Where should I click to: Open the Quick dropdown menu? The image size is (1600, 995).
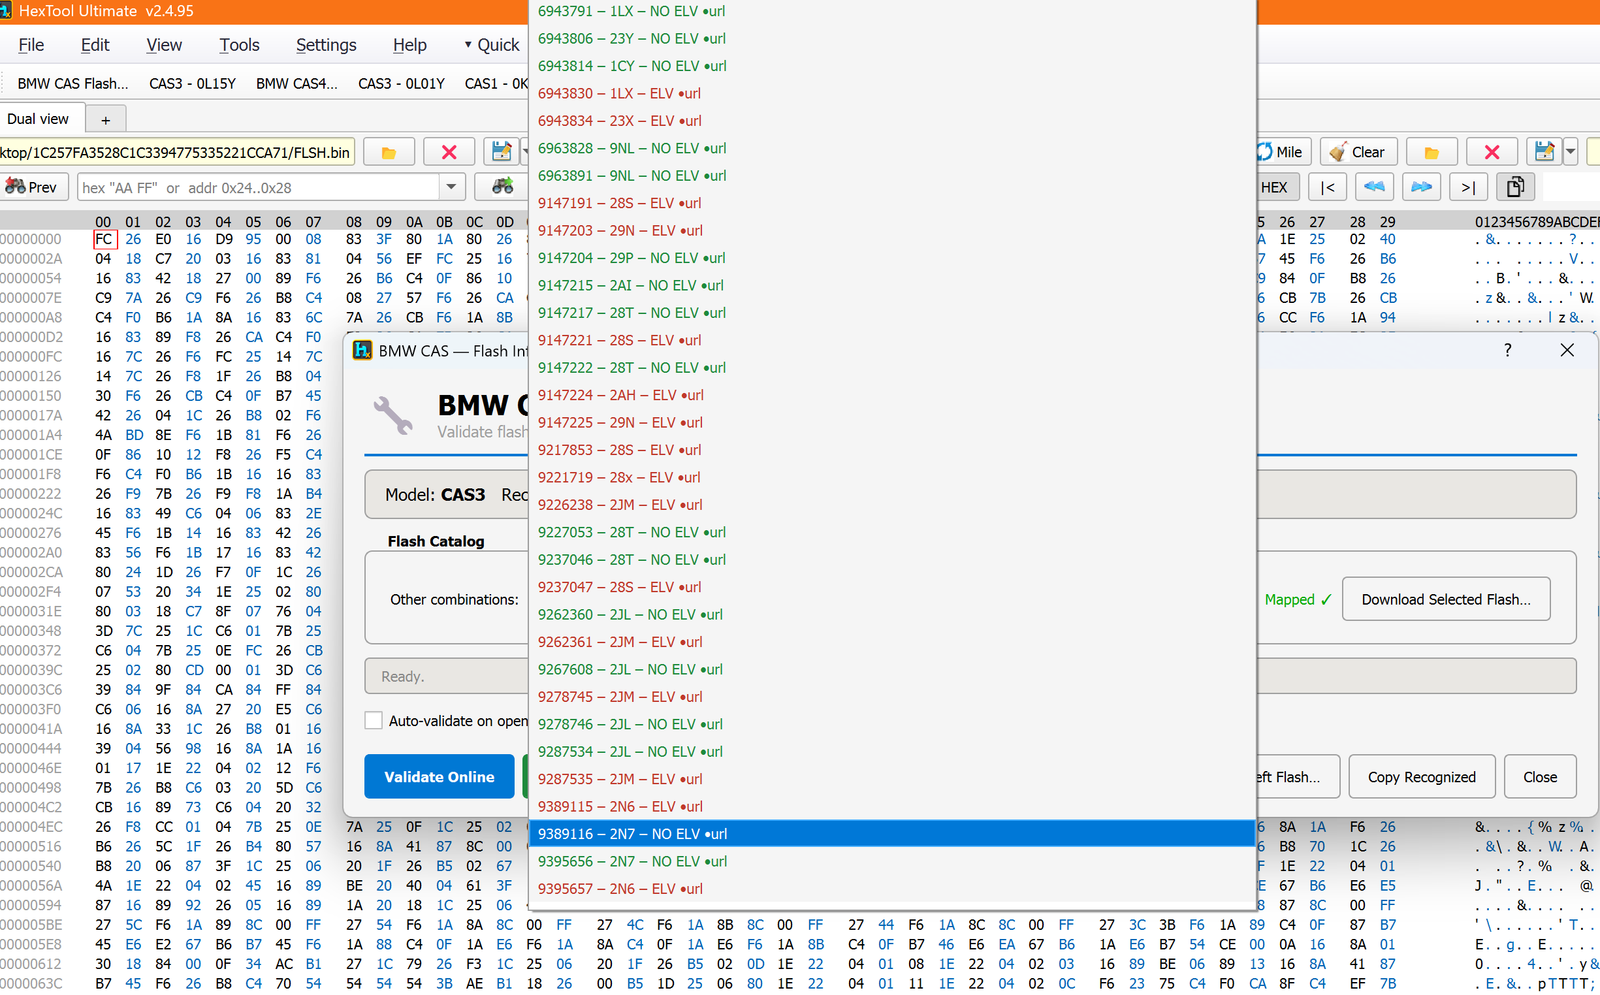(492, 45)
